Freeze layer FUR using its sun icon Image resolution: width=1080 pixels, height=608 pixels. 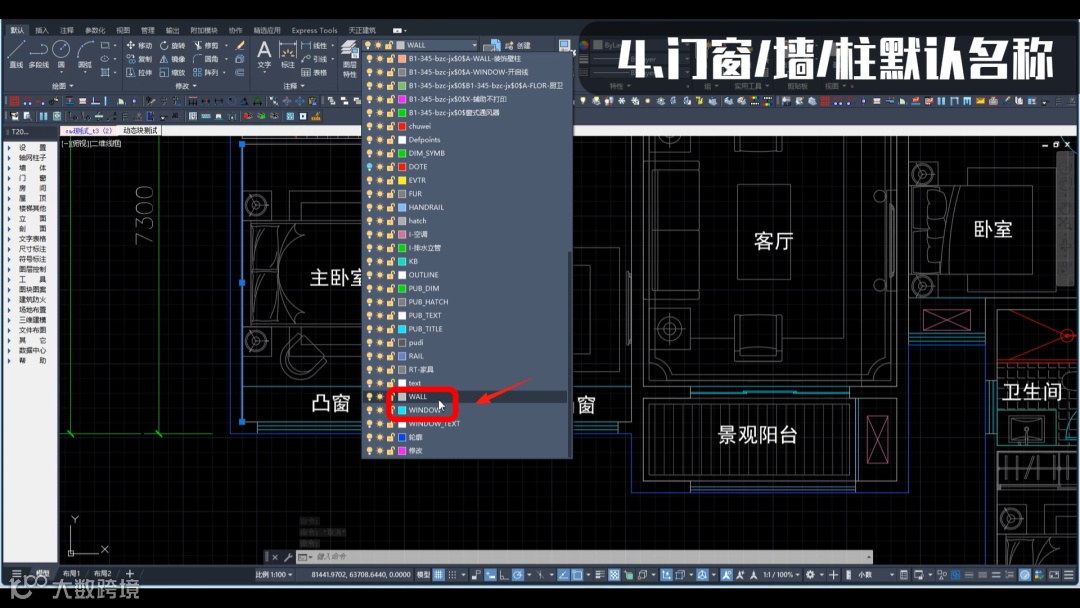tap(380, 194)
